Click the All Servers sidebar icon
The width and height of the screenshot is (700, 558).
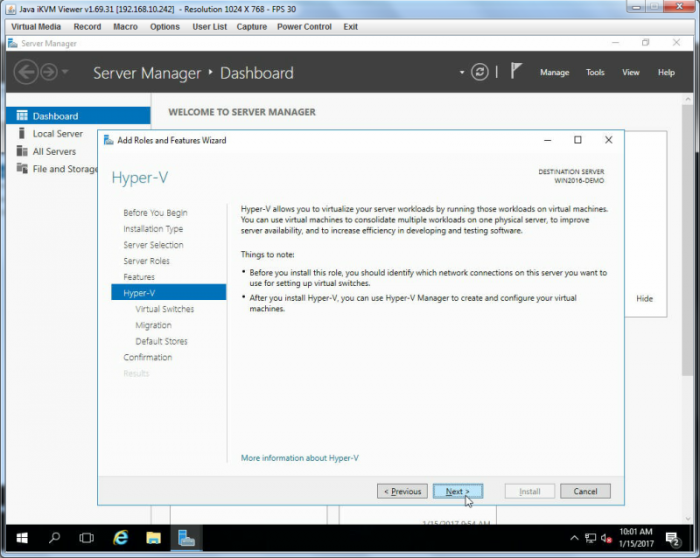22,151
